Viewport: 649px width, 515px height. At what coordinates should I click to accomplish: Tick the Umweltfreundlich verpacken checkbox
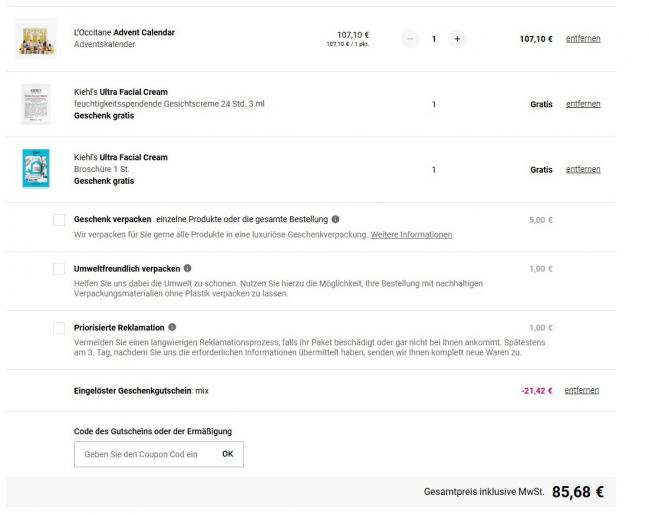point(59,269)
